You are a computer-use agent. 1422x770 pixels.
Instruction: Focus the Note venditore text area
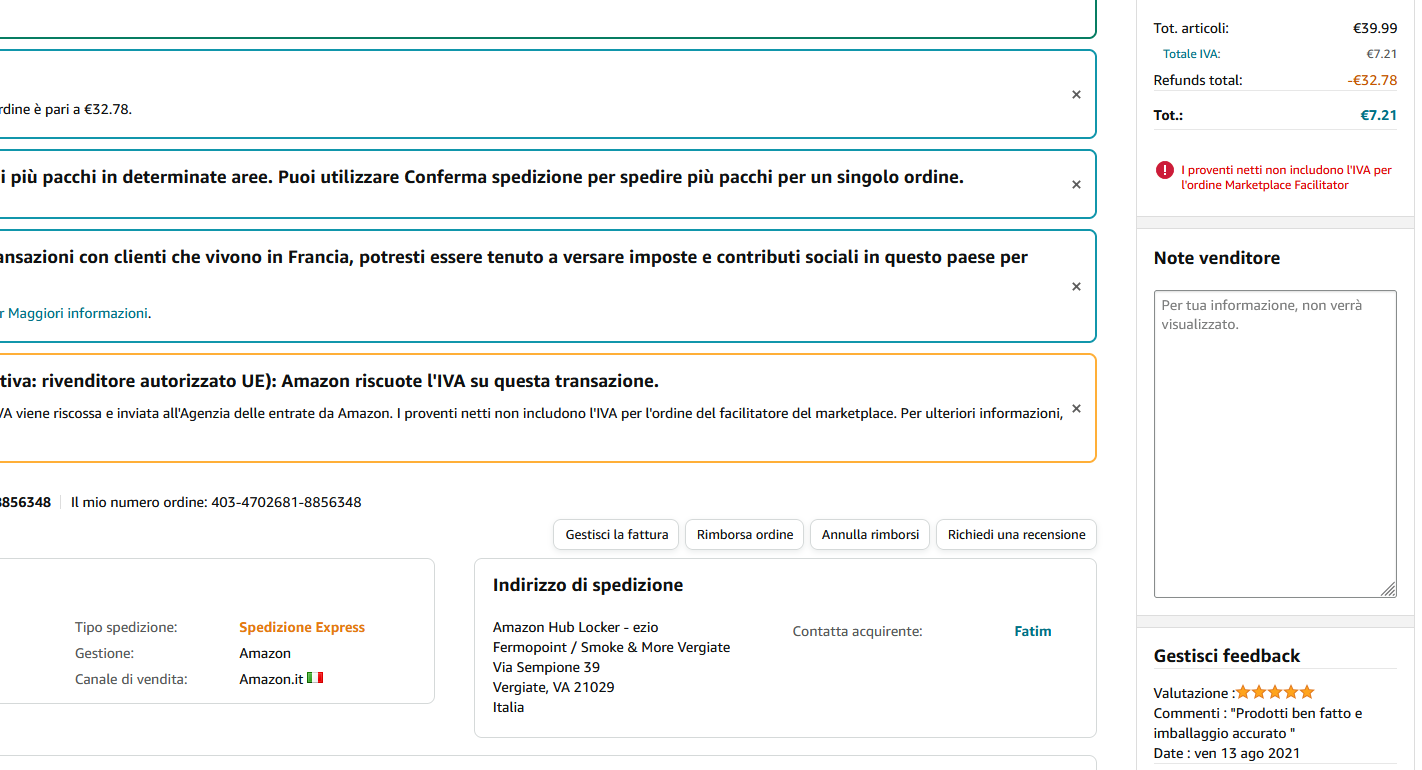(x=1274, y=440)
